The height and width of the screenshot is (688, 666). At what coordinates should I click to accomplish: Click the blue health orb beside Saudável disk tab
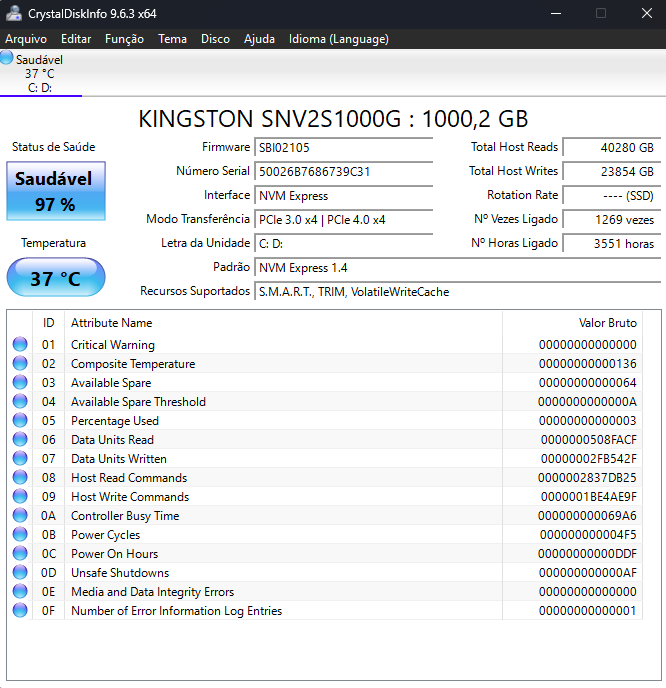[x=7, y=57]
